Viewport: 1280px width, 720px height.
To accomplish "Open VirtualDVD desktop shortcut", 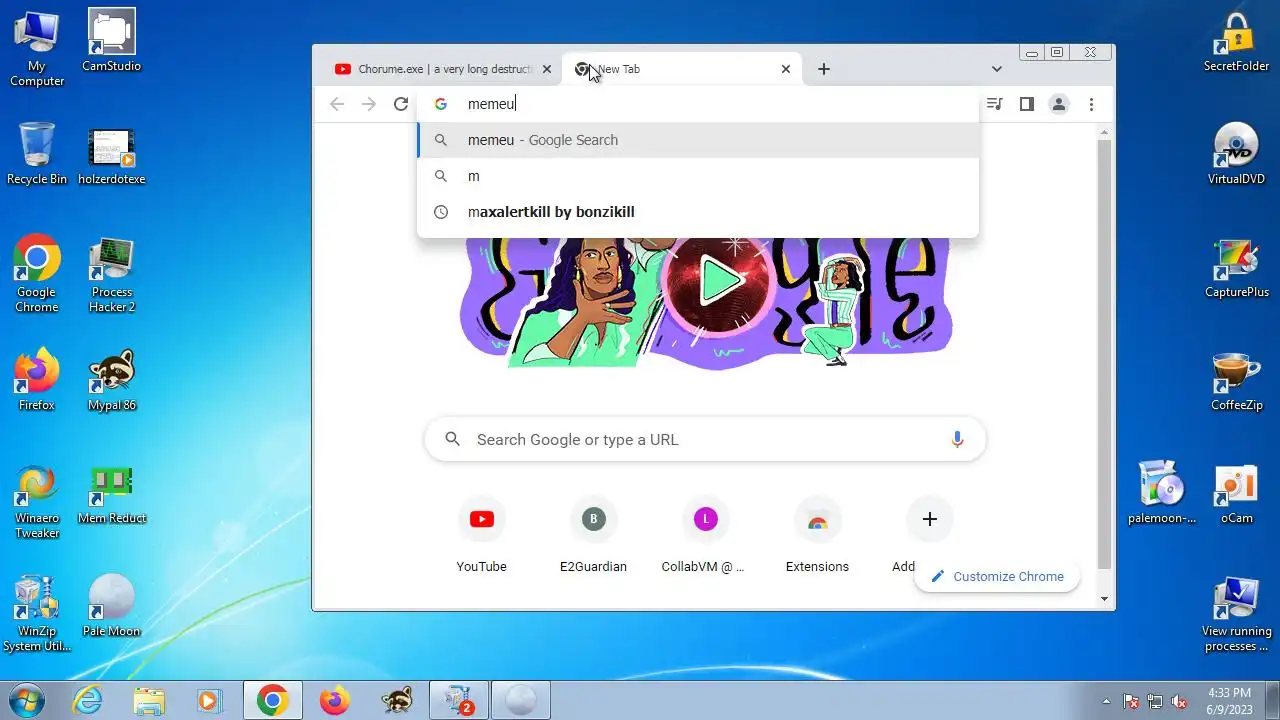I will point(1237,154).
